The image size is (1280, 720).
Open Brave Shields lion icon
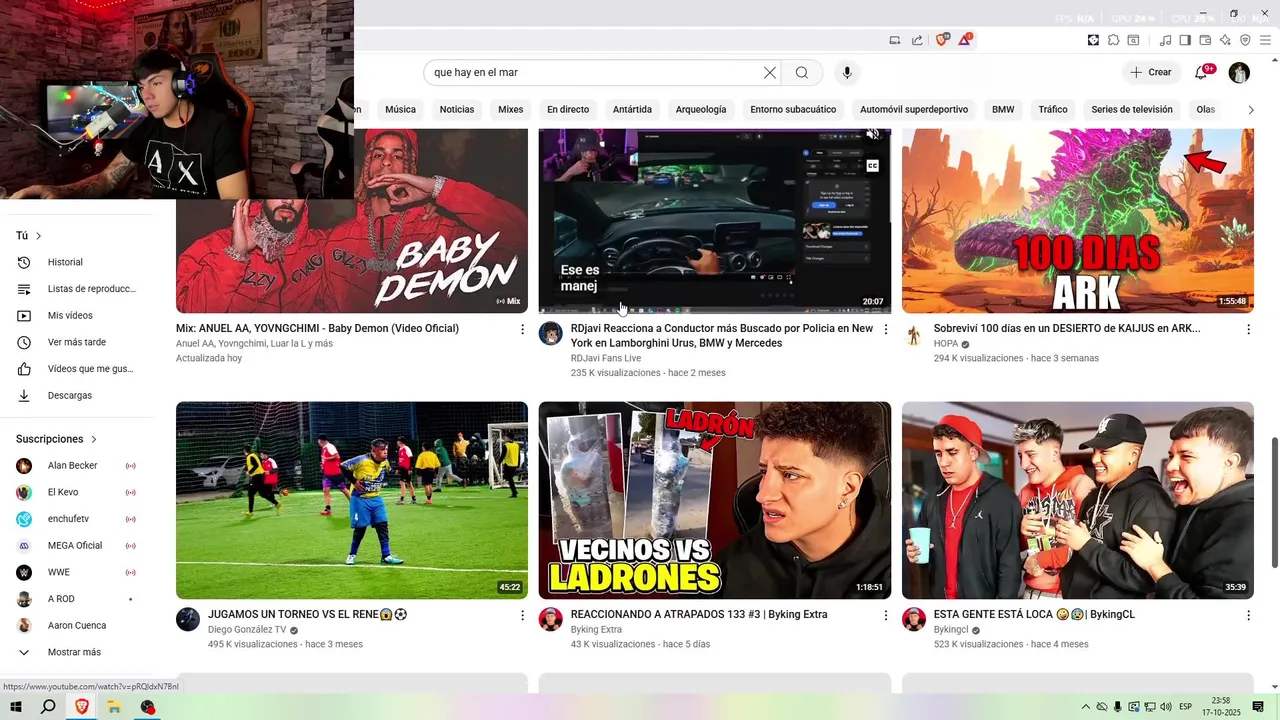(942, 40)
